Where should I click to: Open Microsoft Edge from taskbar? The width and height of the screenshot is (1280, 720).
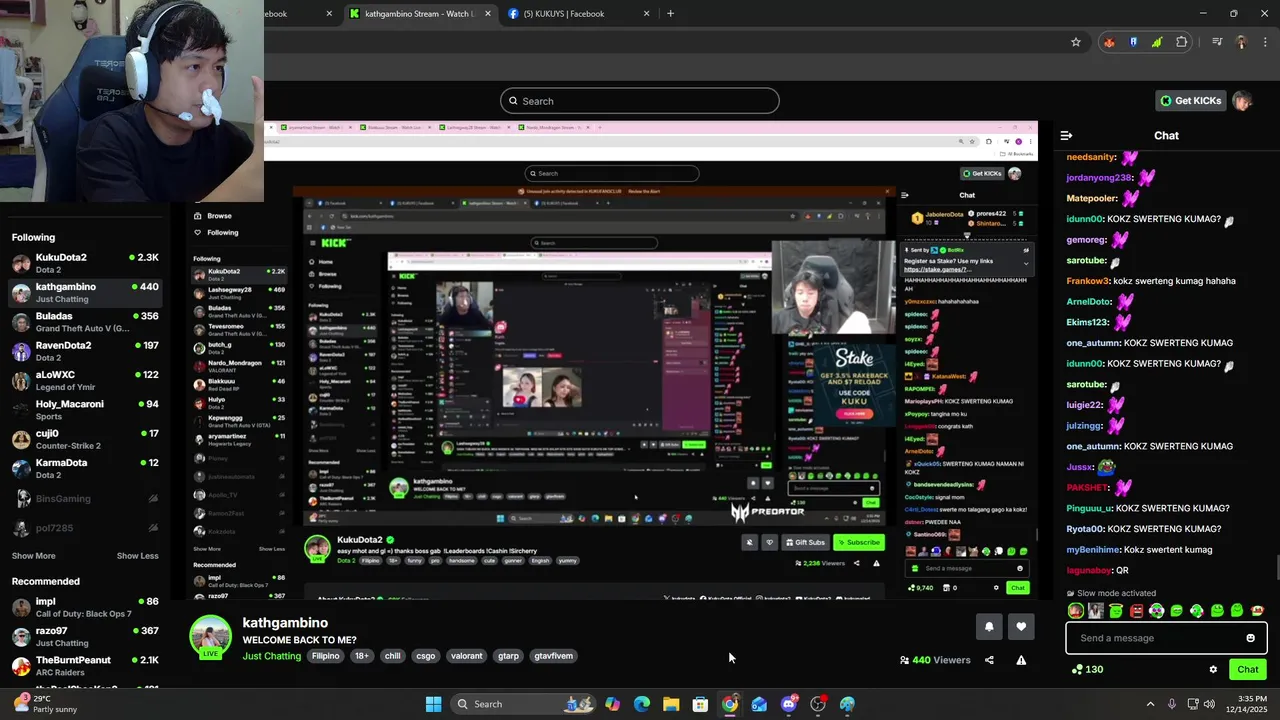click(641, 704)
